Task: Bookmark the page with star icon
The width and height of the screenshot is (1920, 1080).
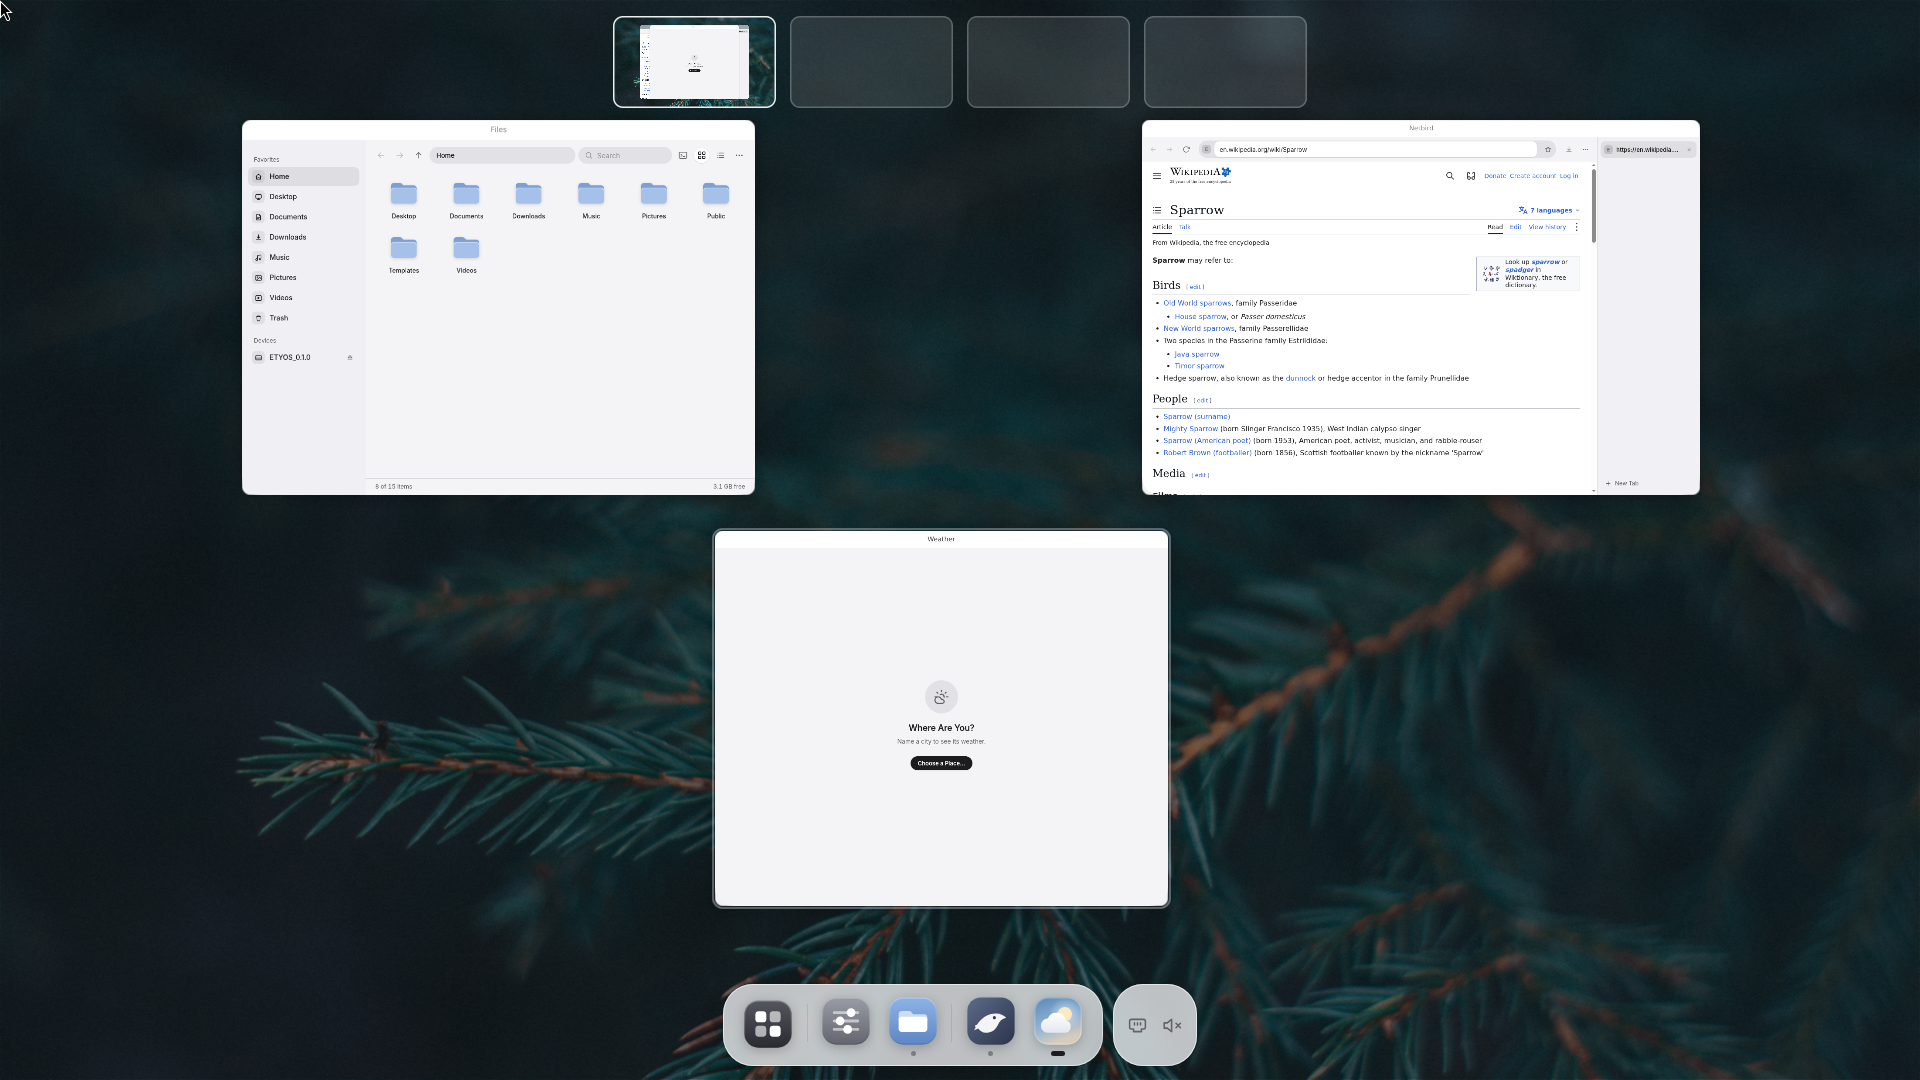Action: [1548, 149]
